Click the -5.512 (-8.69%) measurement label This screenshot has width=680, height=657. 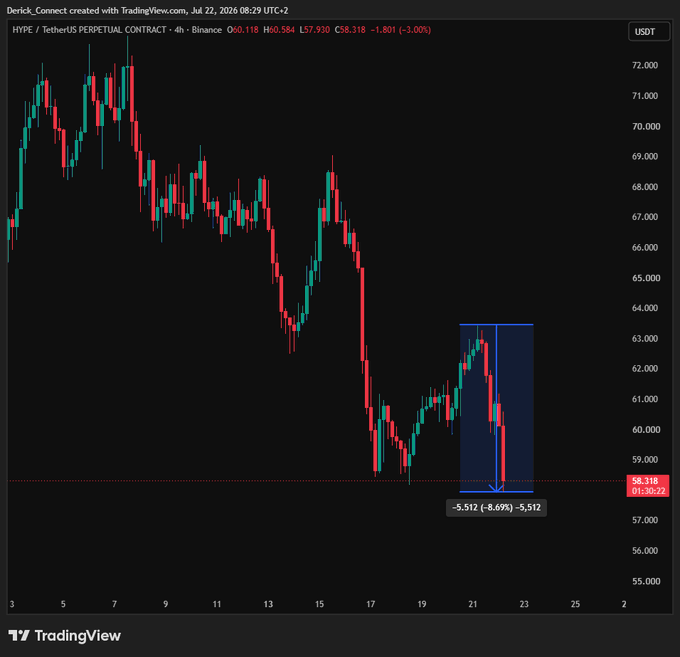tap(496, 507)
